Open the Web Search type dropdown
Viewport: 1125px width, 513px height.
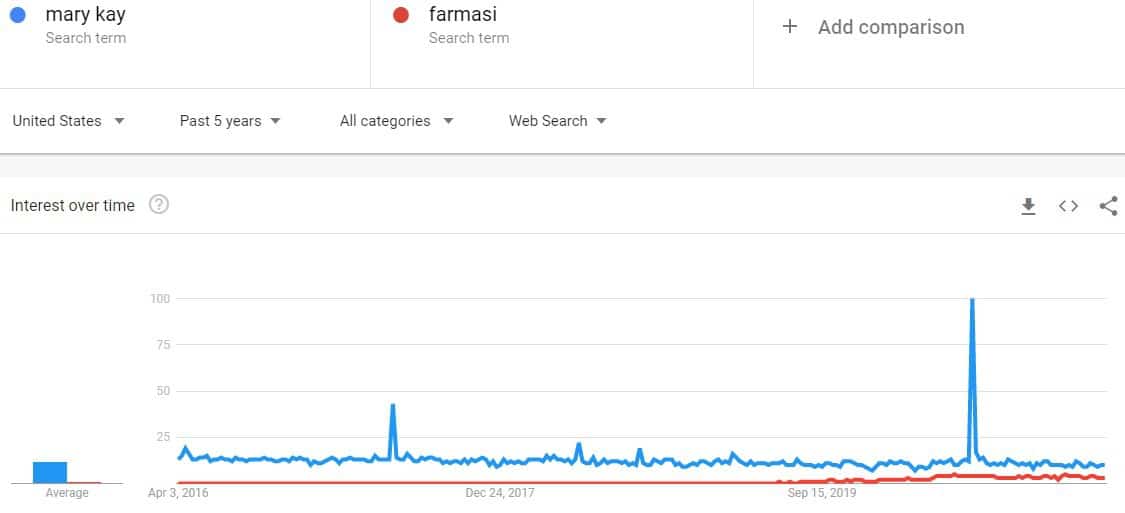click(x=557, y=121)
